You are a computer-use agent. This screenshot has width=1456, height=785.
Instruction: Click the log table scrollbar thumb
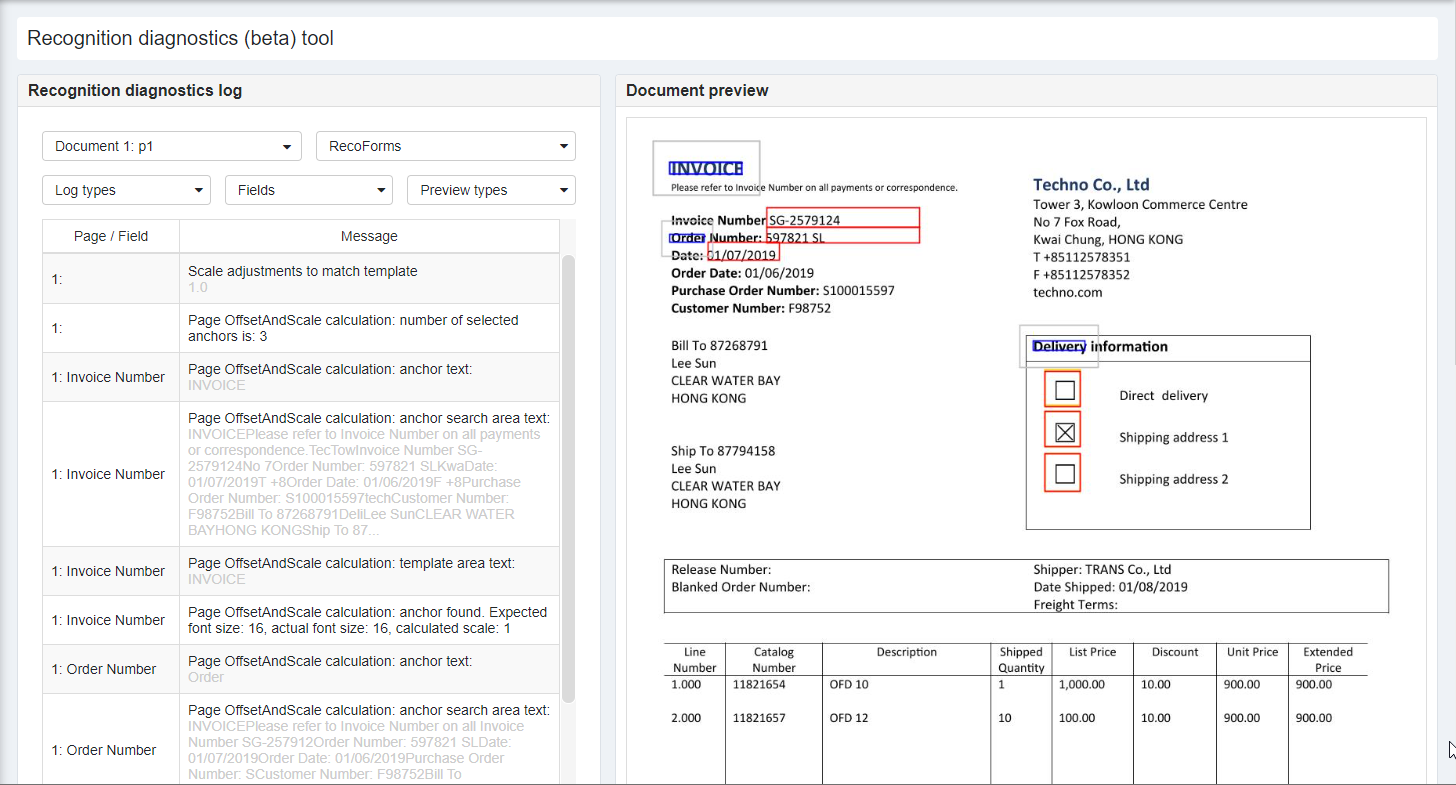tap(568, 478)
